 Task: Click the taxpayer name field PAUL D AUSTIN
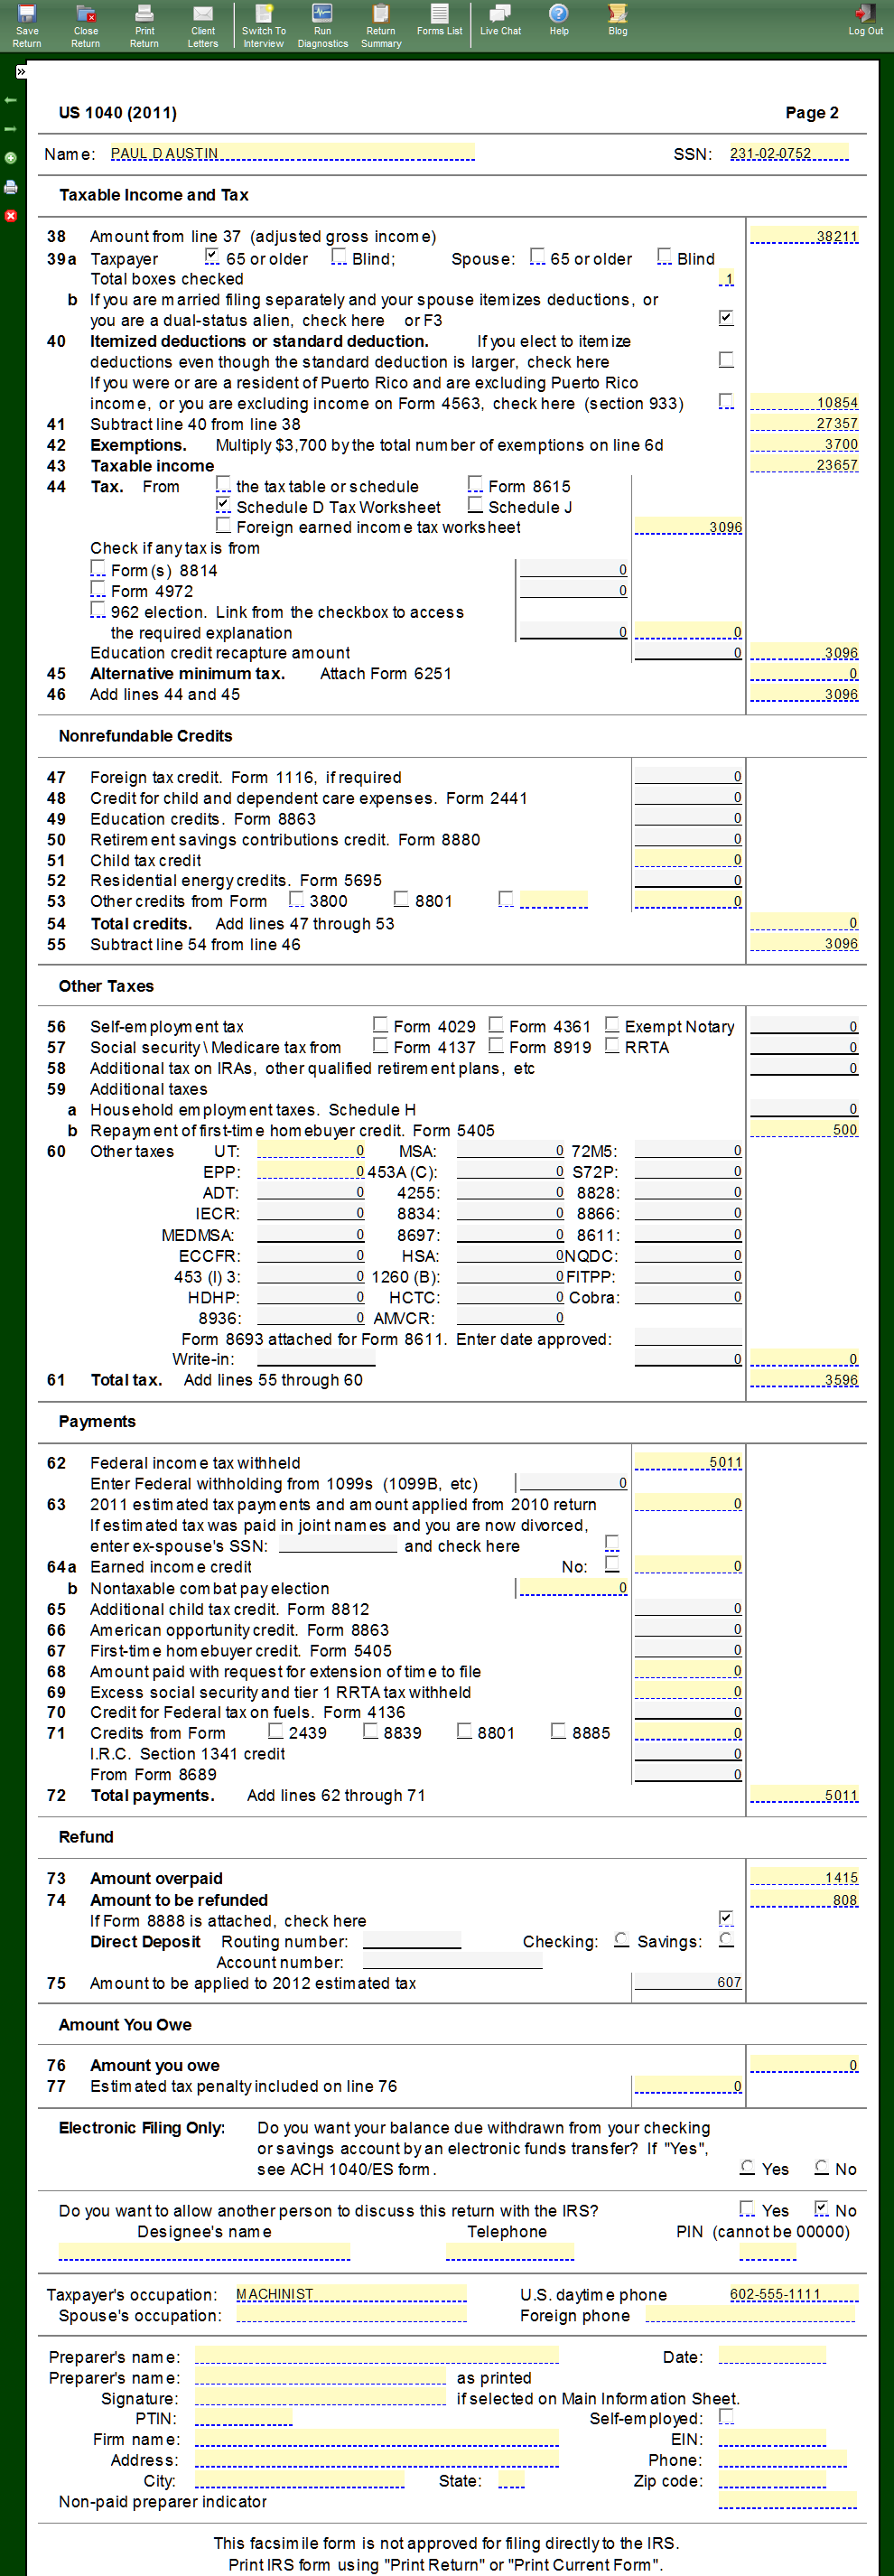[x=291, y=153]
